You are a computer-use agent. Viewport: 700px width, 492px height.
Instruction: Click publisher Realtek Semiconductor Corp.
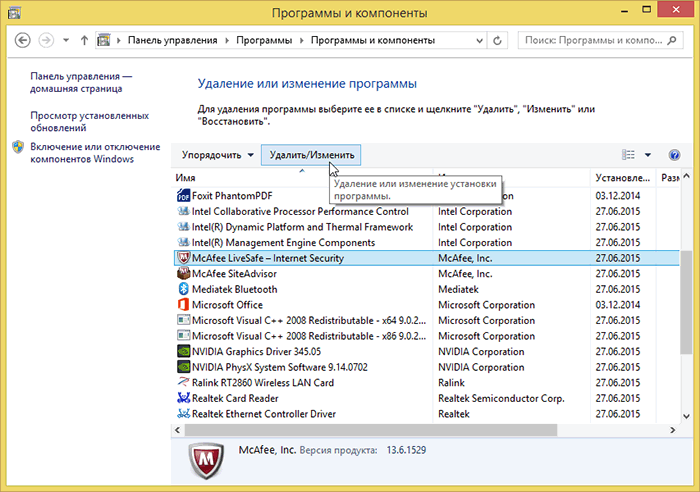(x=501, y=398)
